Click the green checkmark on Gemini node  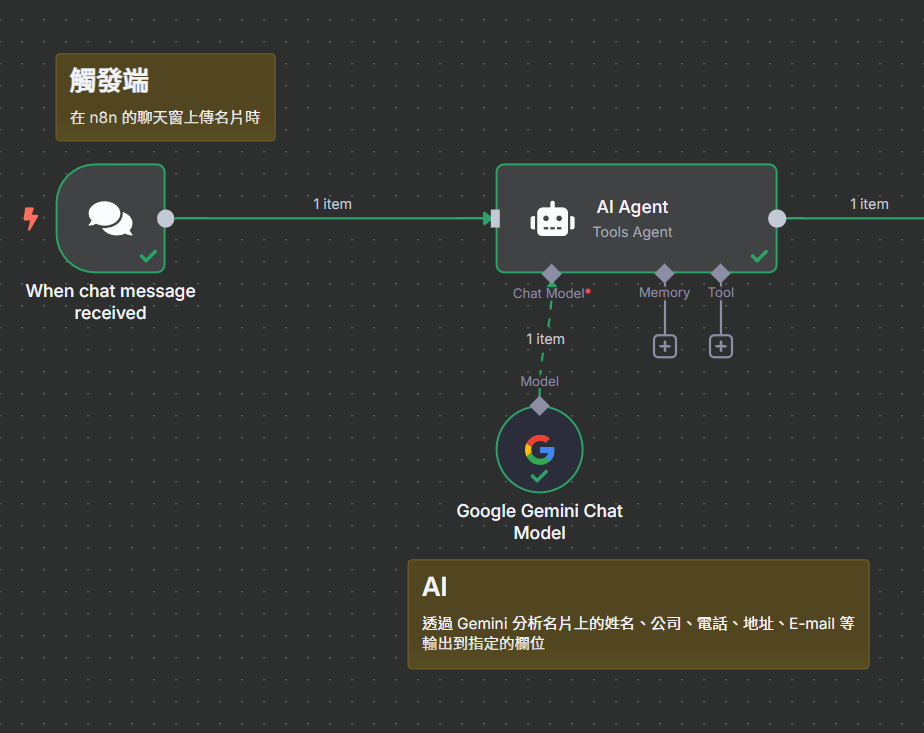(x=539, y=476)
